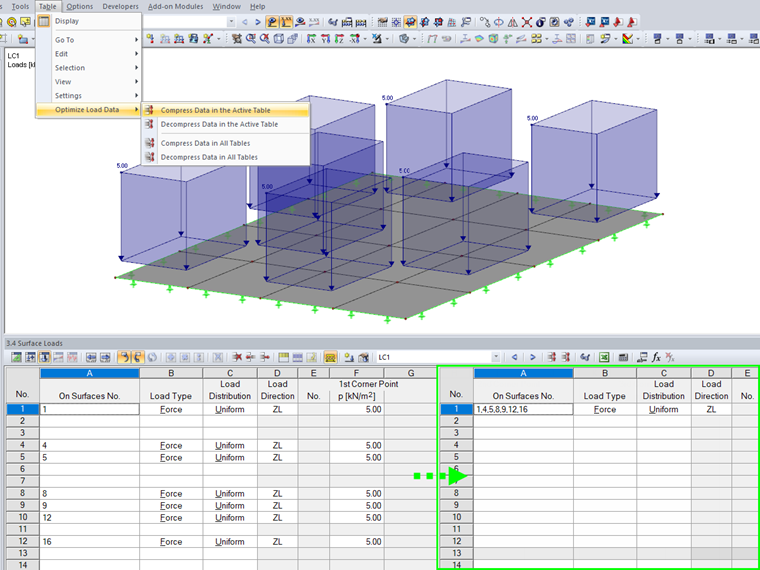
Task: Toggle the highlighted yellow keyboard-like table button
Action: 331,357
